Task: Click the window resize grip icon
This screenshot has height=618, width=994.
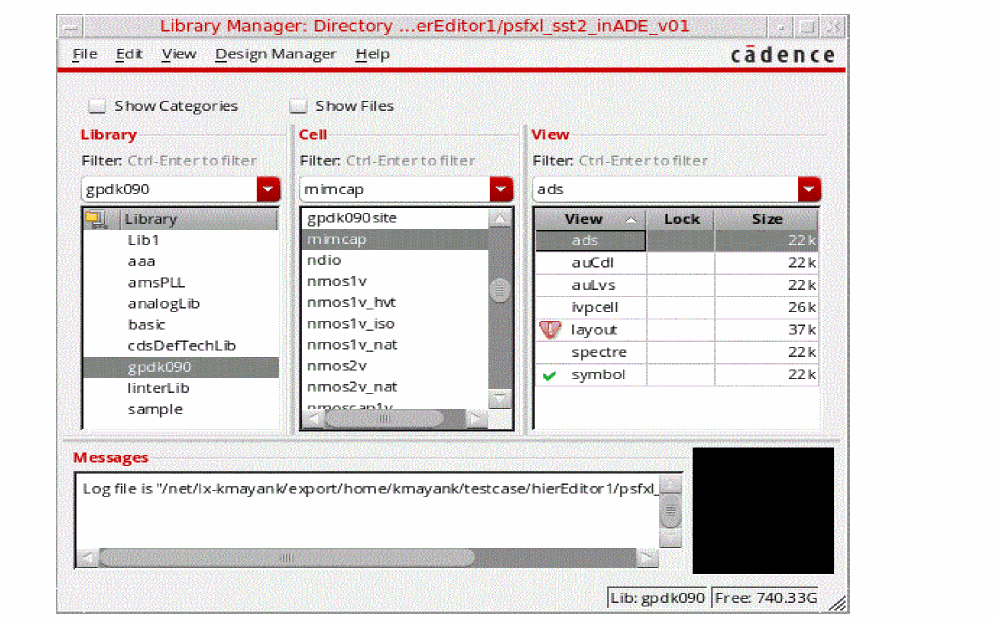Action: [837, 603]
